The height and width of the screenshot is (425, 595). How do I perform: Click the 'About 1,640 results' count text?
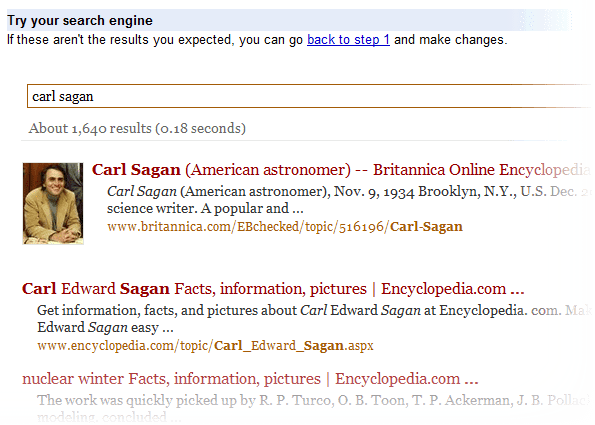pyautogui.click(x=137, y=128)
